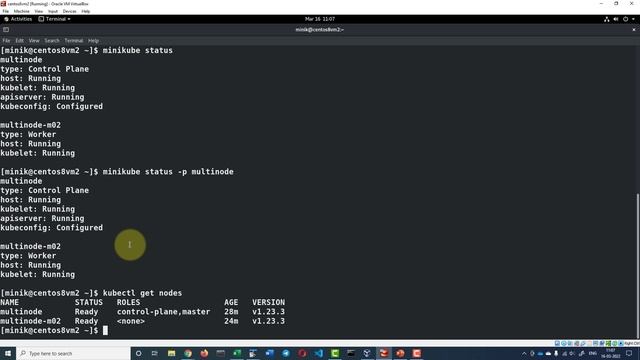Click the first 'kubeconfig: Configured' line
The height and width of the screenshot is (360, 640).
51,106
